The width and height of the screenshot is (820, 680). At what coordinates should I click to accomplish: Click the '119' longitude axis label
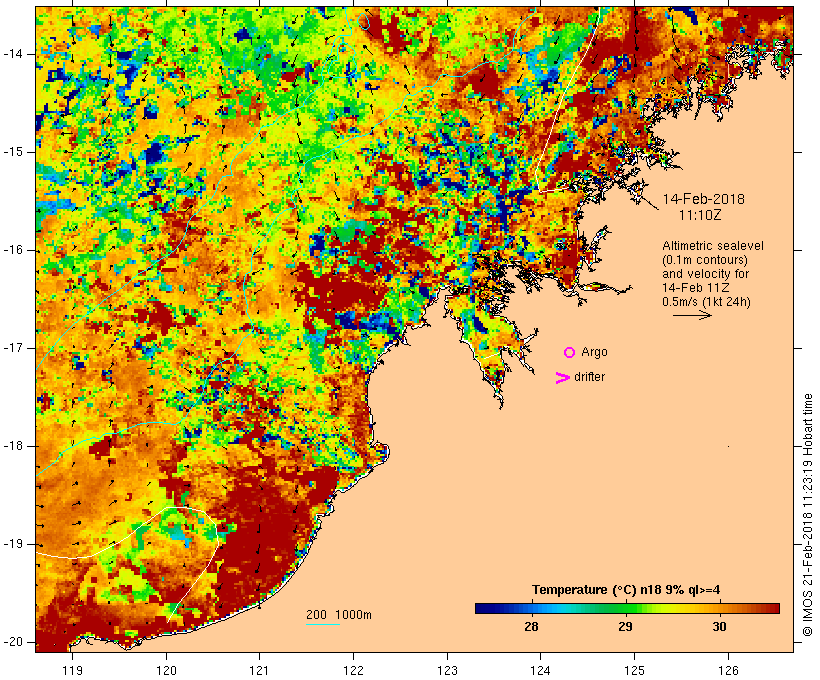click(72, 670)
